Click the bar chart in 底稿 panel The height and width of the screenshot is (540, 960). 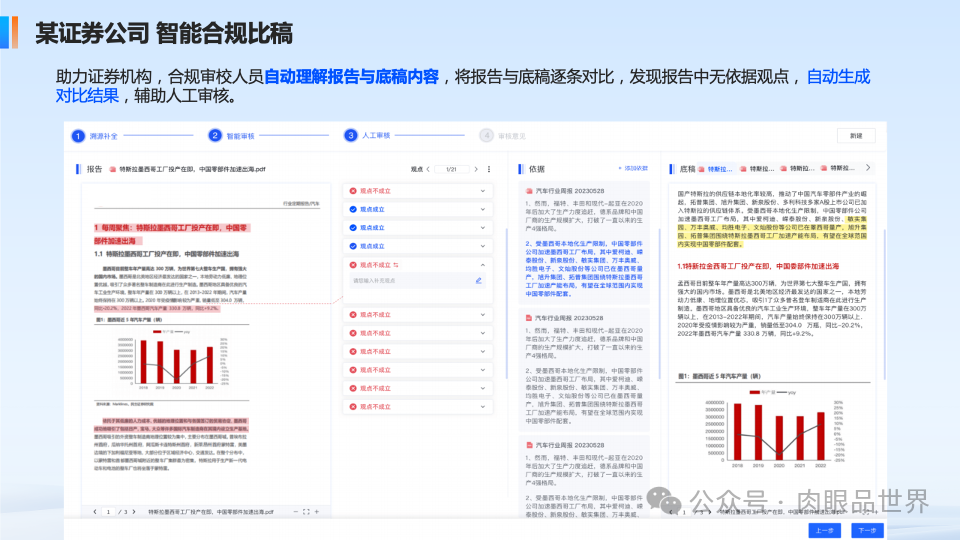777,427
